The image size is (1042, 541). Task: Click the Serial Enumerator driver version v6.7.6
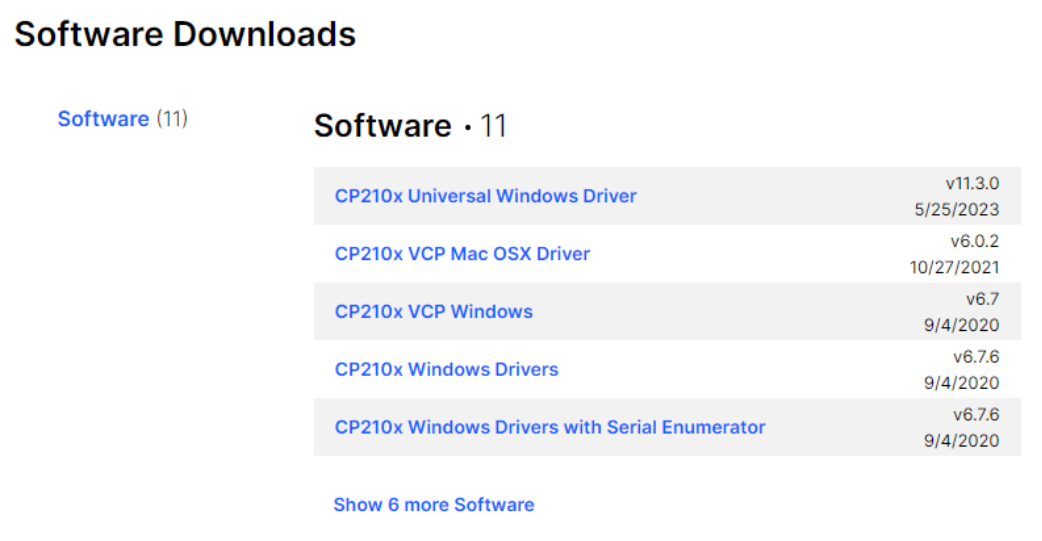[975, 415]
